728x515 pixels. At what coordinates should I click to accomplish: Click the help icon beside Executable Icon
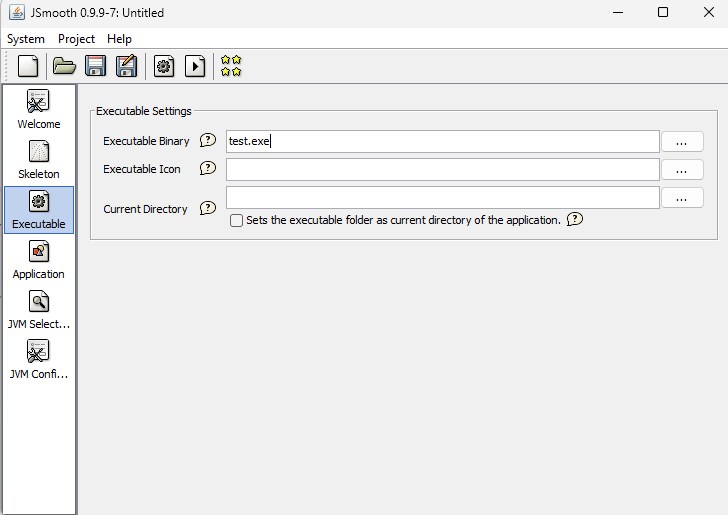(208, 169)
